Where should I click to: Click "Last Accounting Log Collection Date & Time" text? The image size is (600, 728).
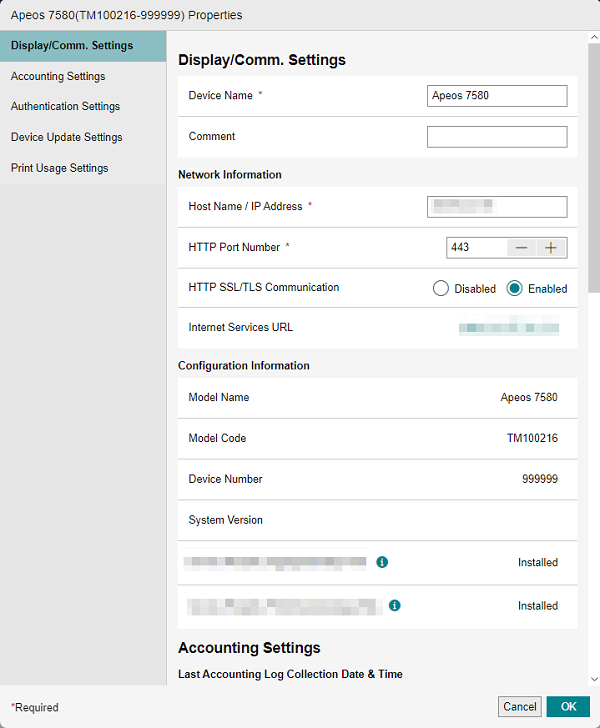[x=290, y=674]
